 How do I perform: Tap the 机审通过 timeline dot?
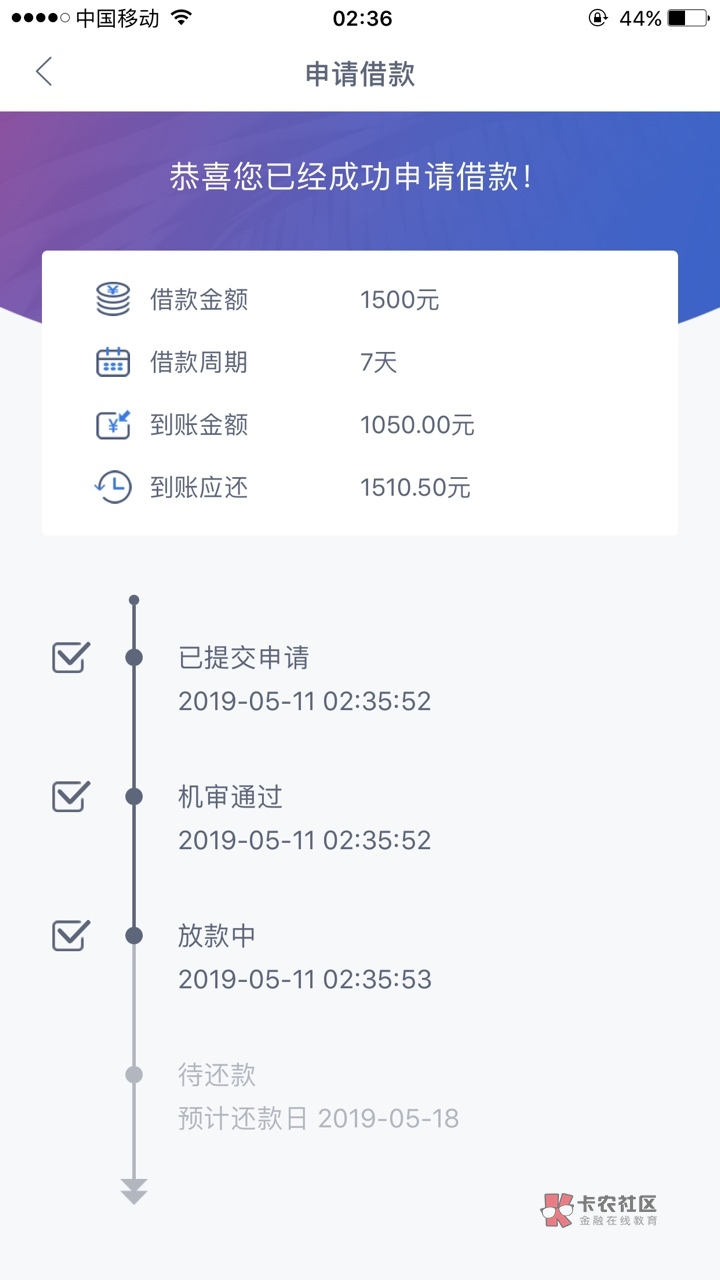tap(134, 796)
